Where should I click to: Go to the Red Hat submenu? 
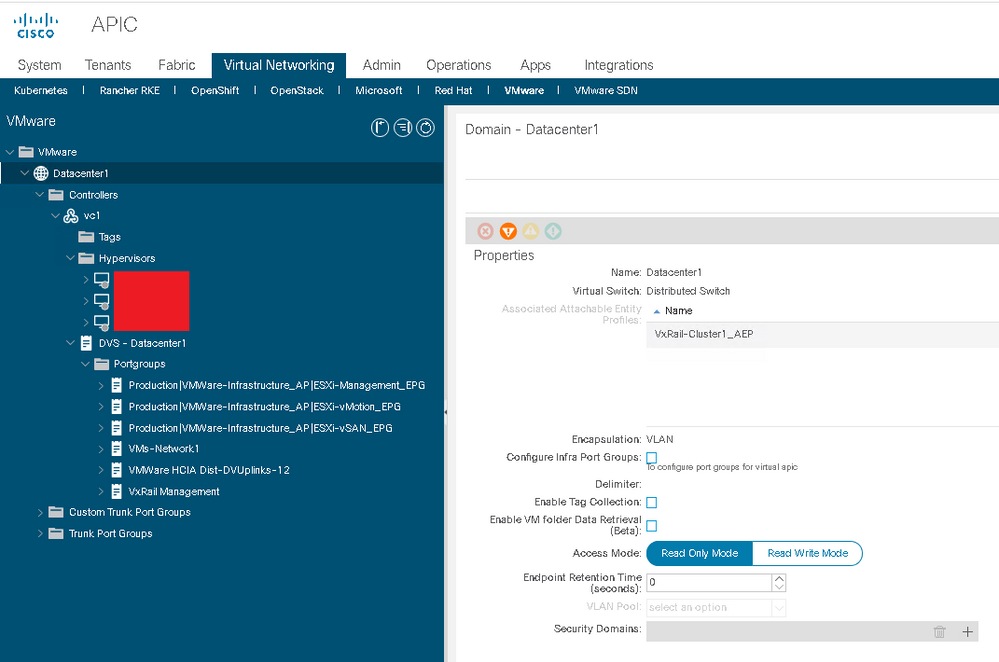[453, 90]
